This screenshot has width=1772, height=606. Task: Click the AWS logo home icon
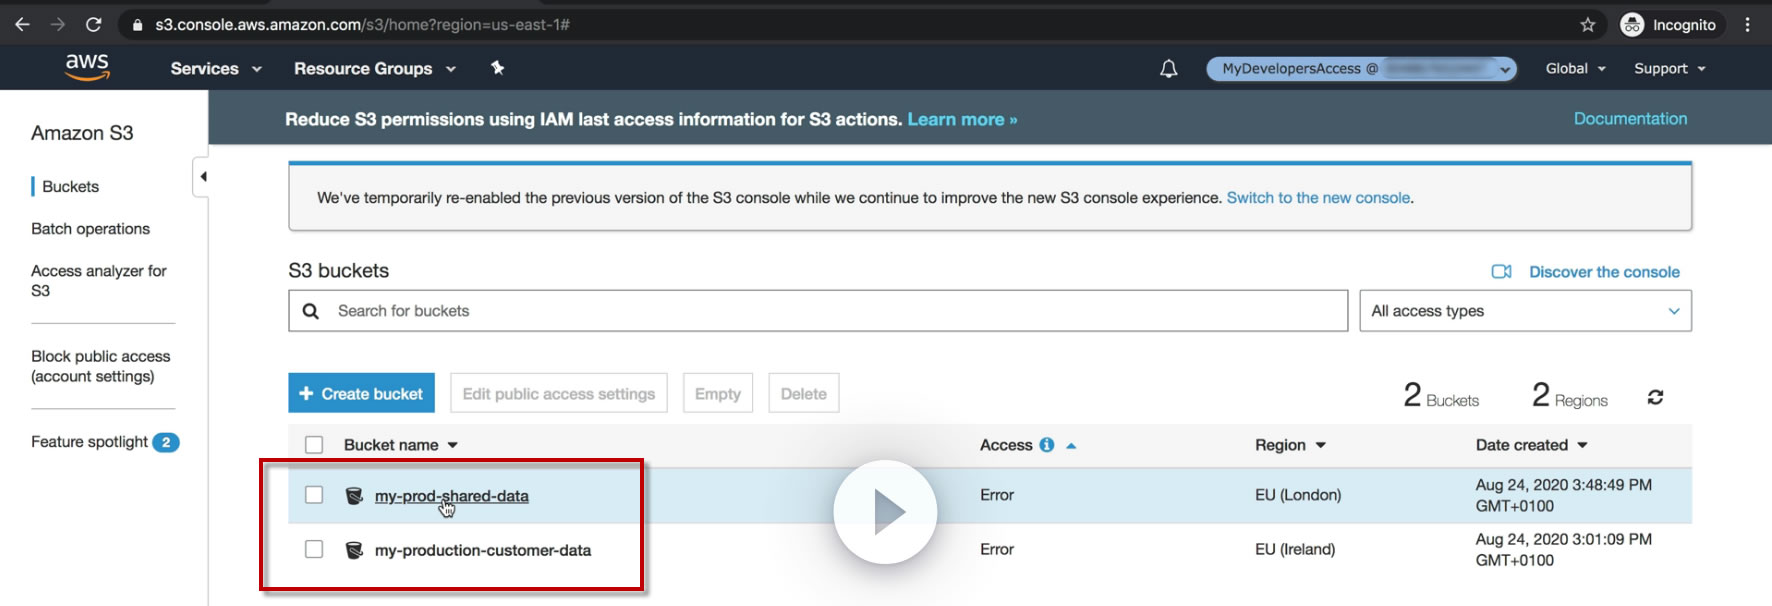87,67
